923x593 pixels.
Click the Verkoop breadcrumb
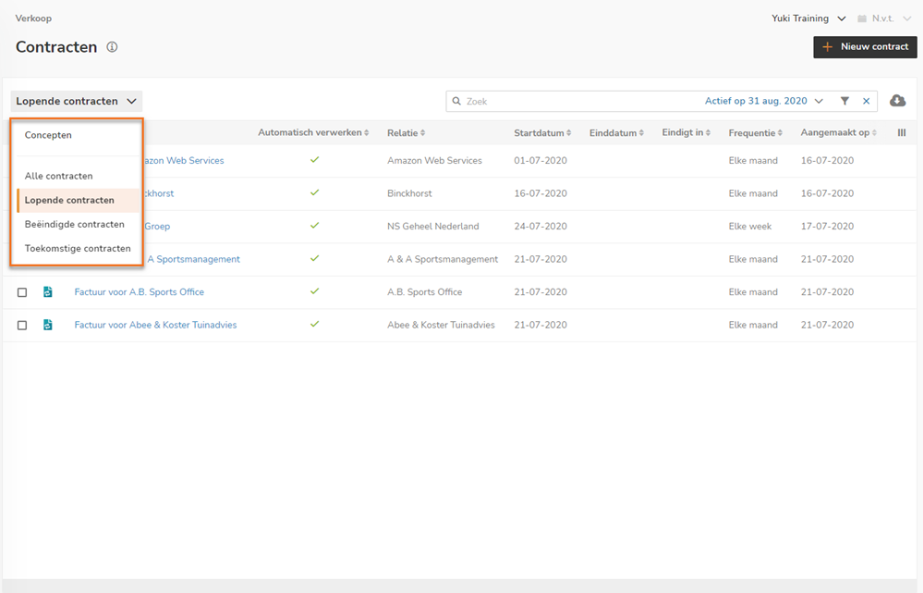[34, 19]
